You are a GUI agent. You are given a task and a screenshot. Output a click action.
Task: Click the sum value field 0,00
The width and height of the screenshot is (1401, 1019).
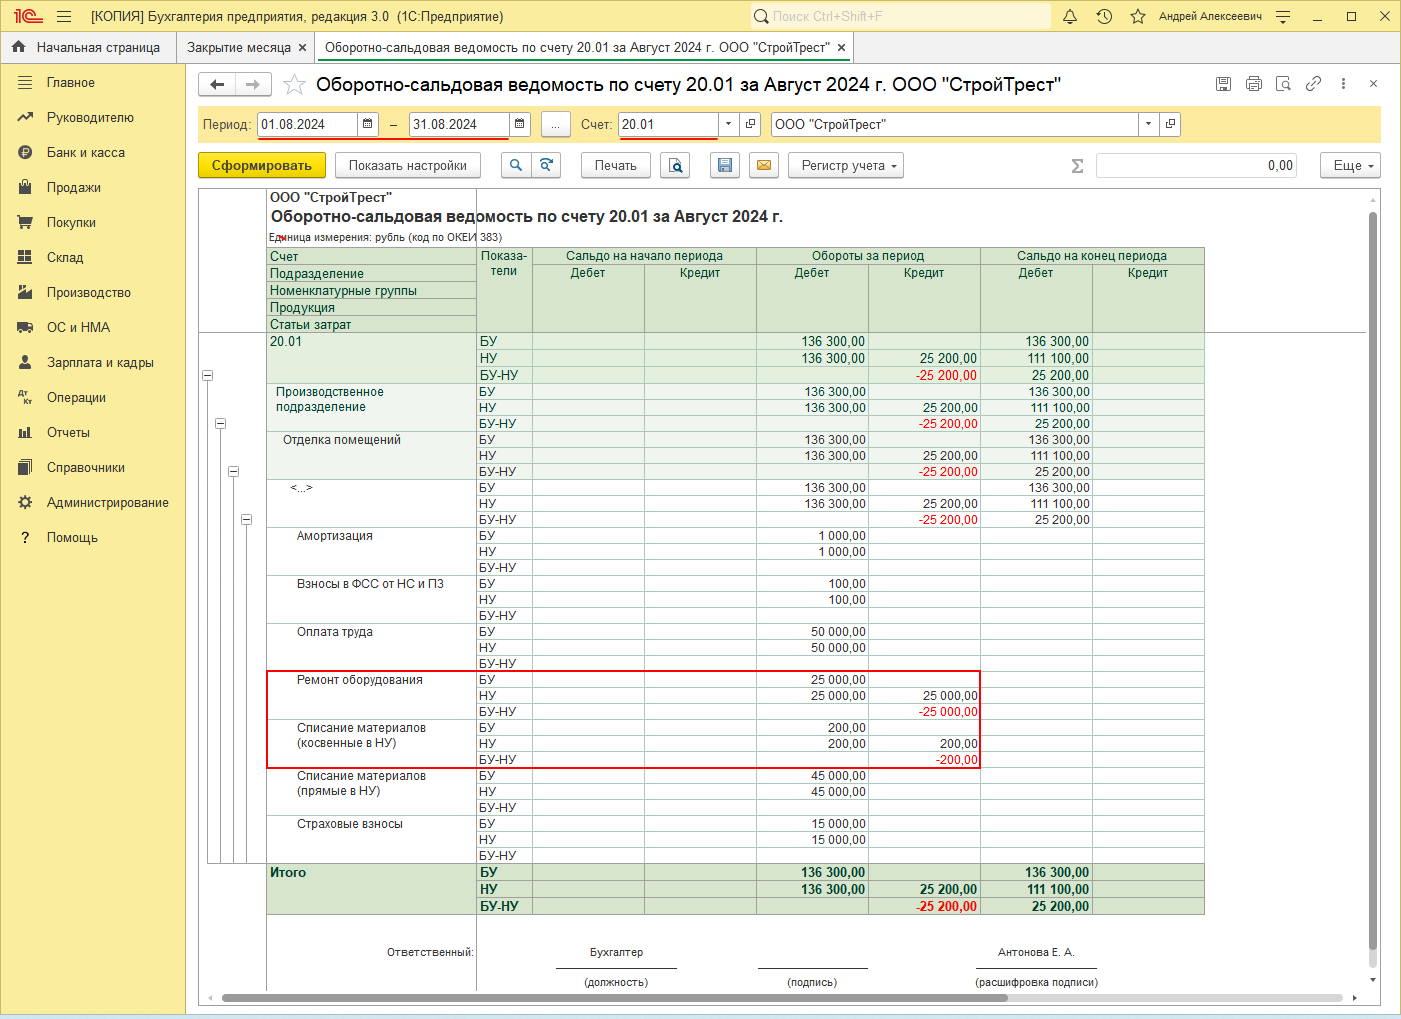(1196, 166)
